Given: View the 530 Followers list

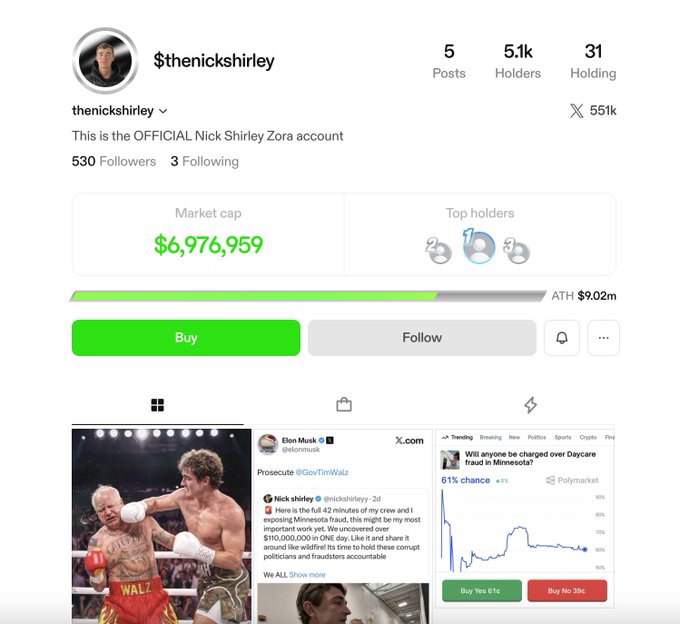Looking at the screenshot, I should [114, 161].
